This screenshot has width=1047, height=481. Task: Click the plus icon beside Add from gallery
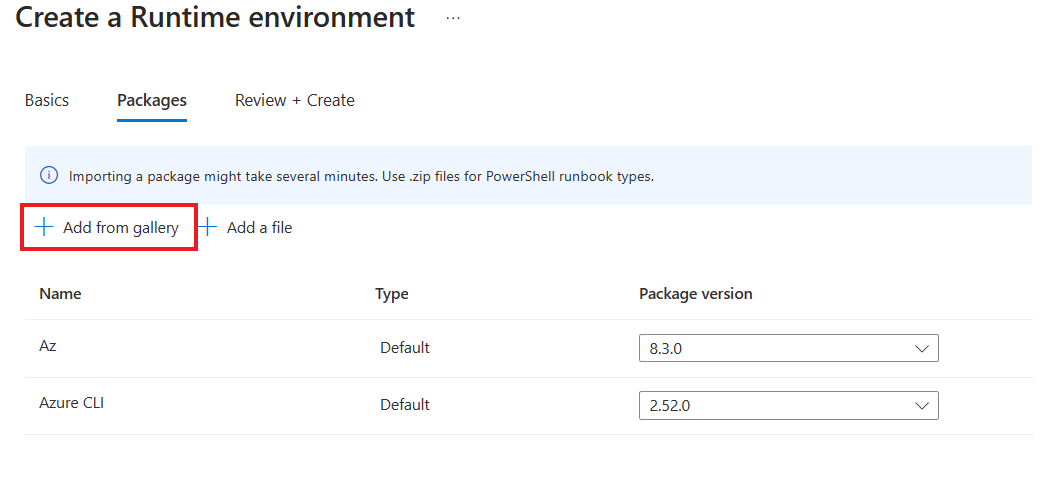pos(43,227)
